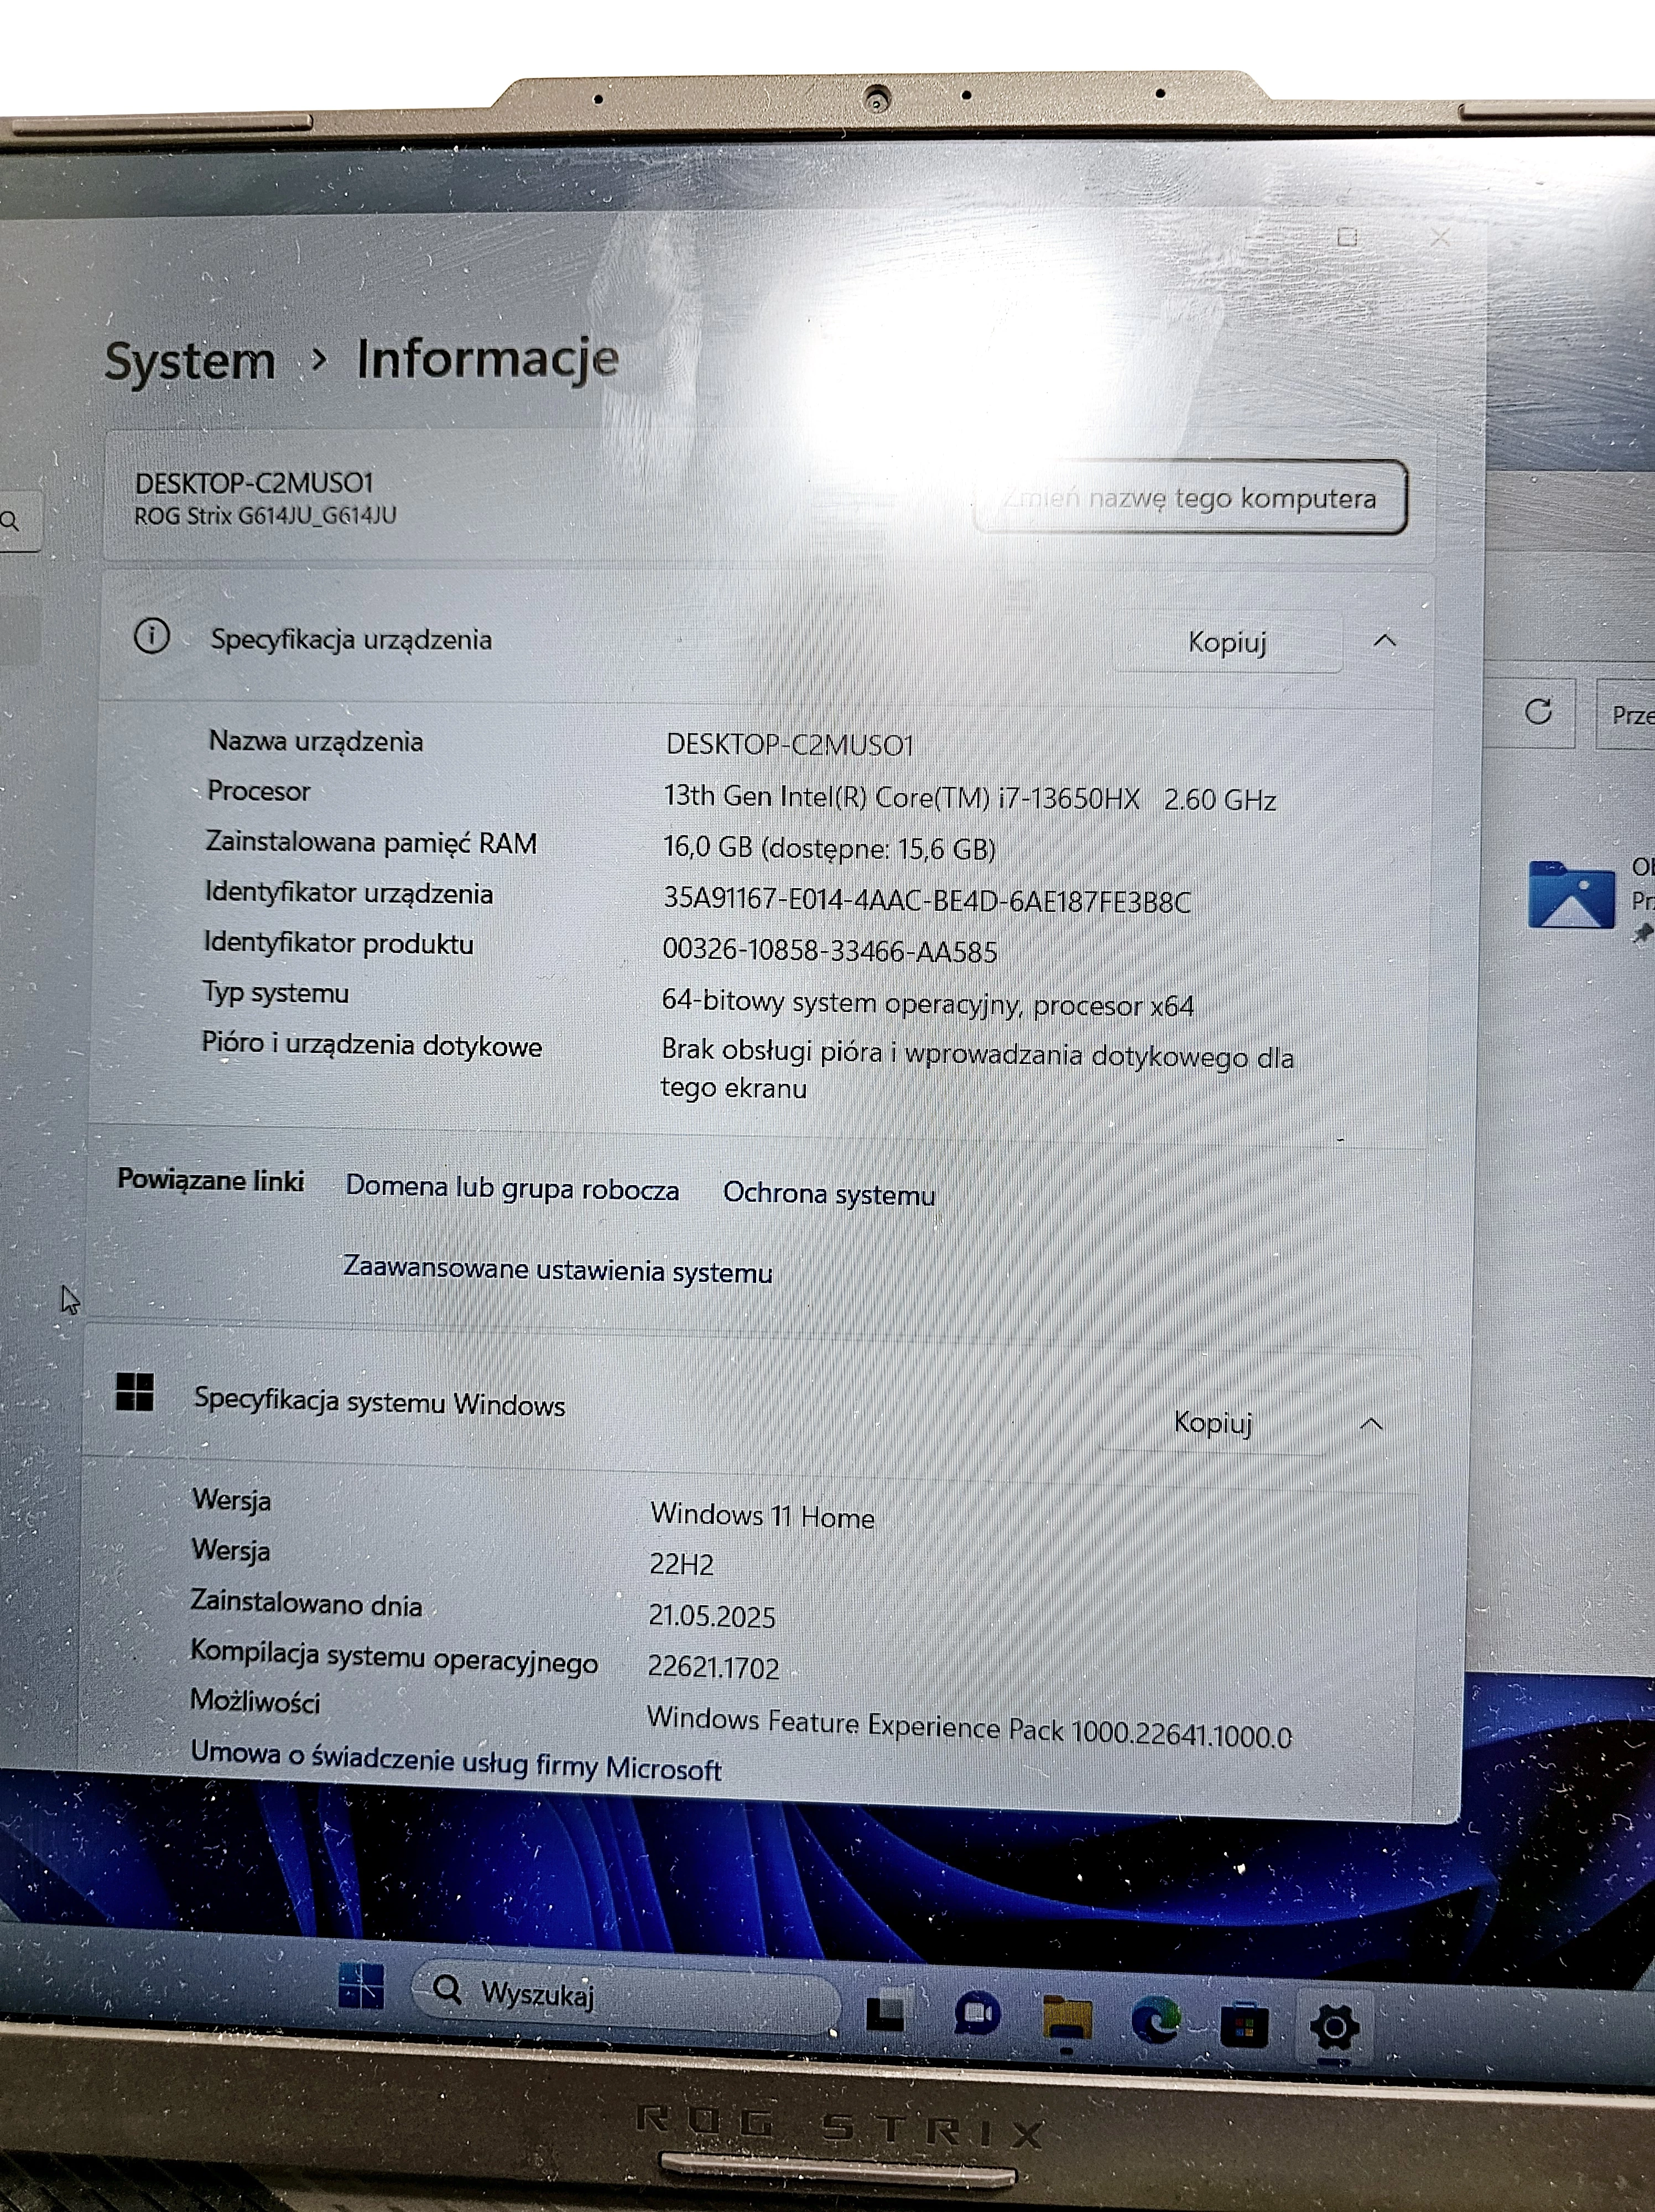
Task: Collapse the Specyfikacja systemu Windows chevron
Action: point(1372,1423)
